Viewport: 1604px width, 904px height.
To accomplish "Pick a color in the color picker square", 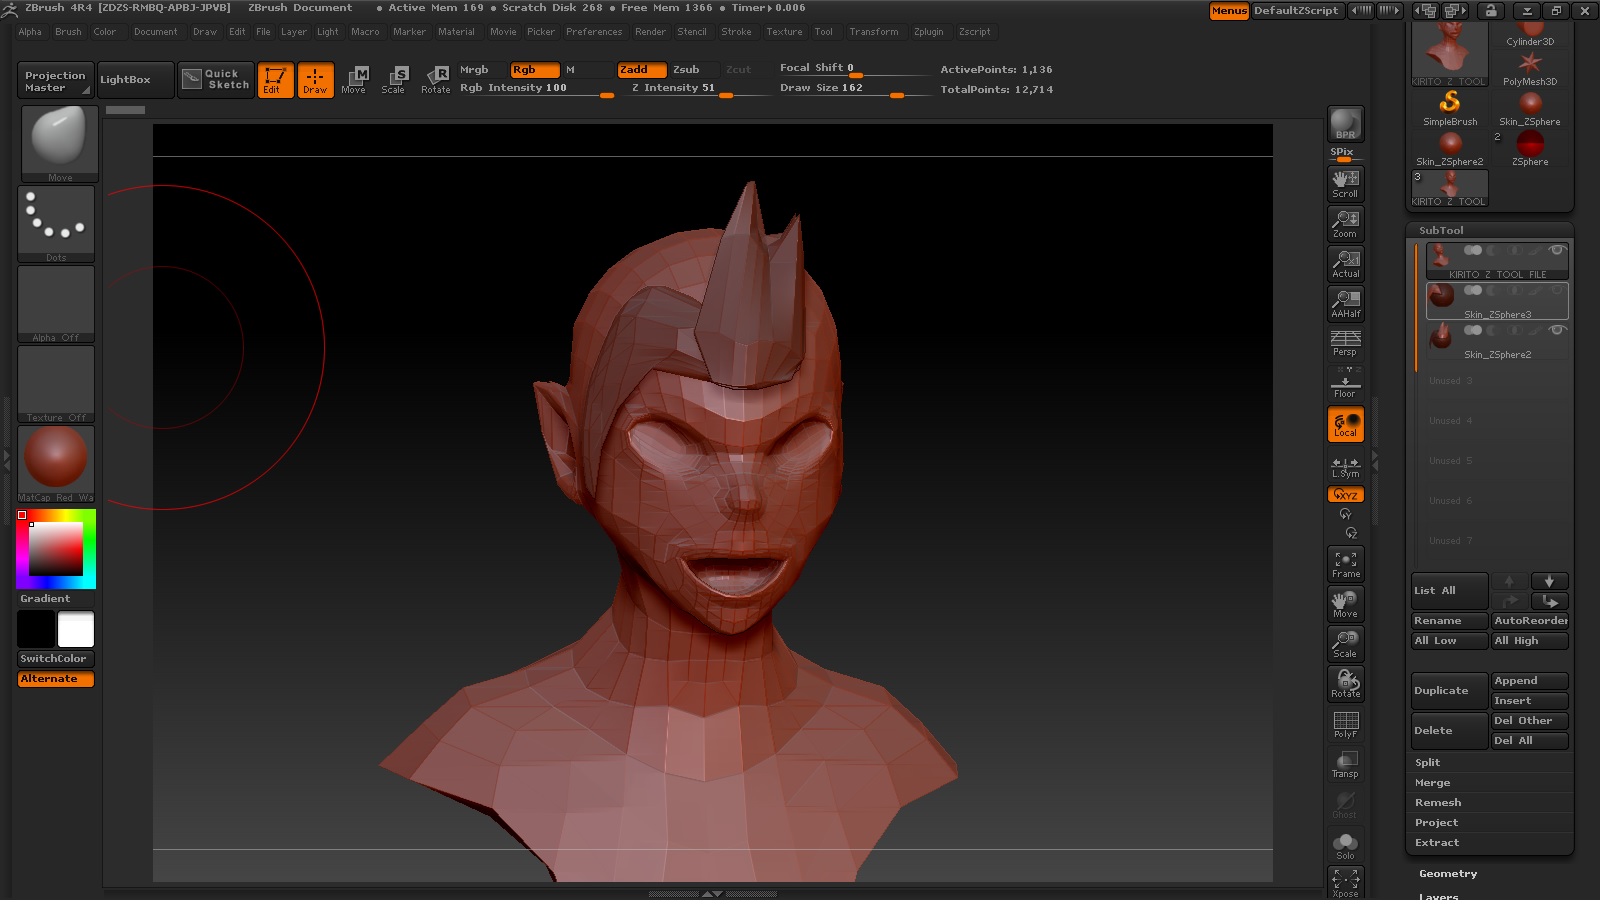I will point(56,550).
